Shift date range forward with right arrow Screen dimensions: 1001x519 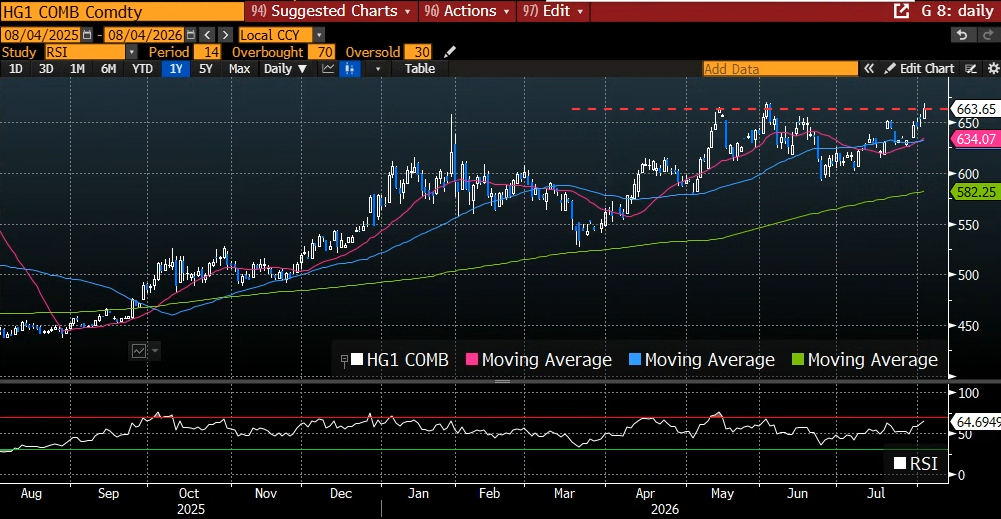coord(225,35)
